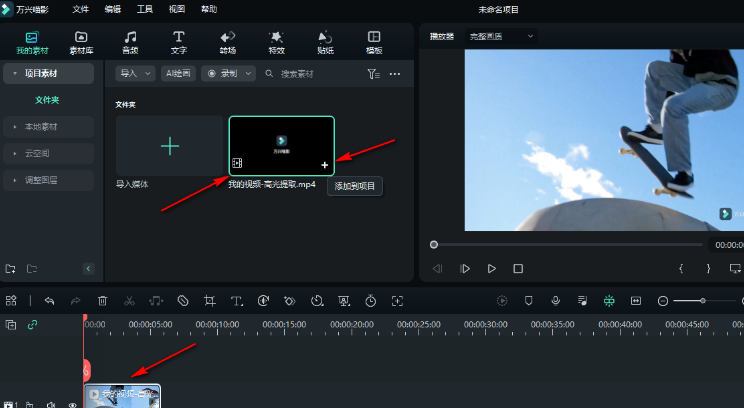Click the plus icon on the video thumbnail
The image size is (744, 408).
pos(325,165)
